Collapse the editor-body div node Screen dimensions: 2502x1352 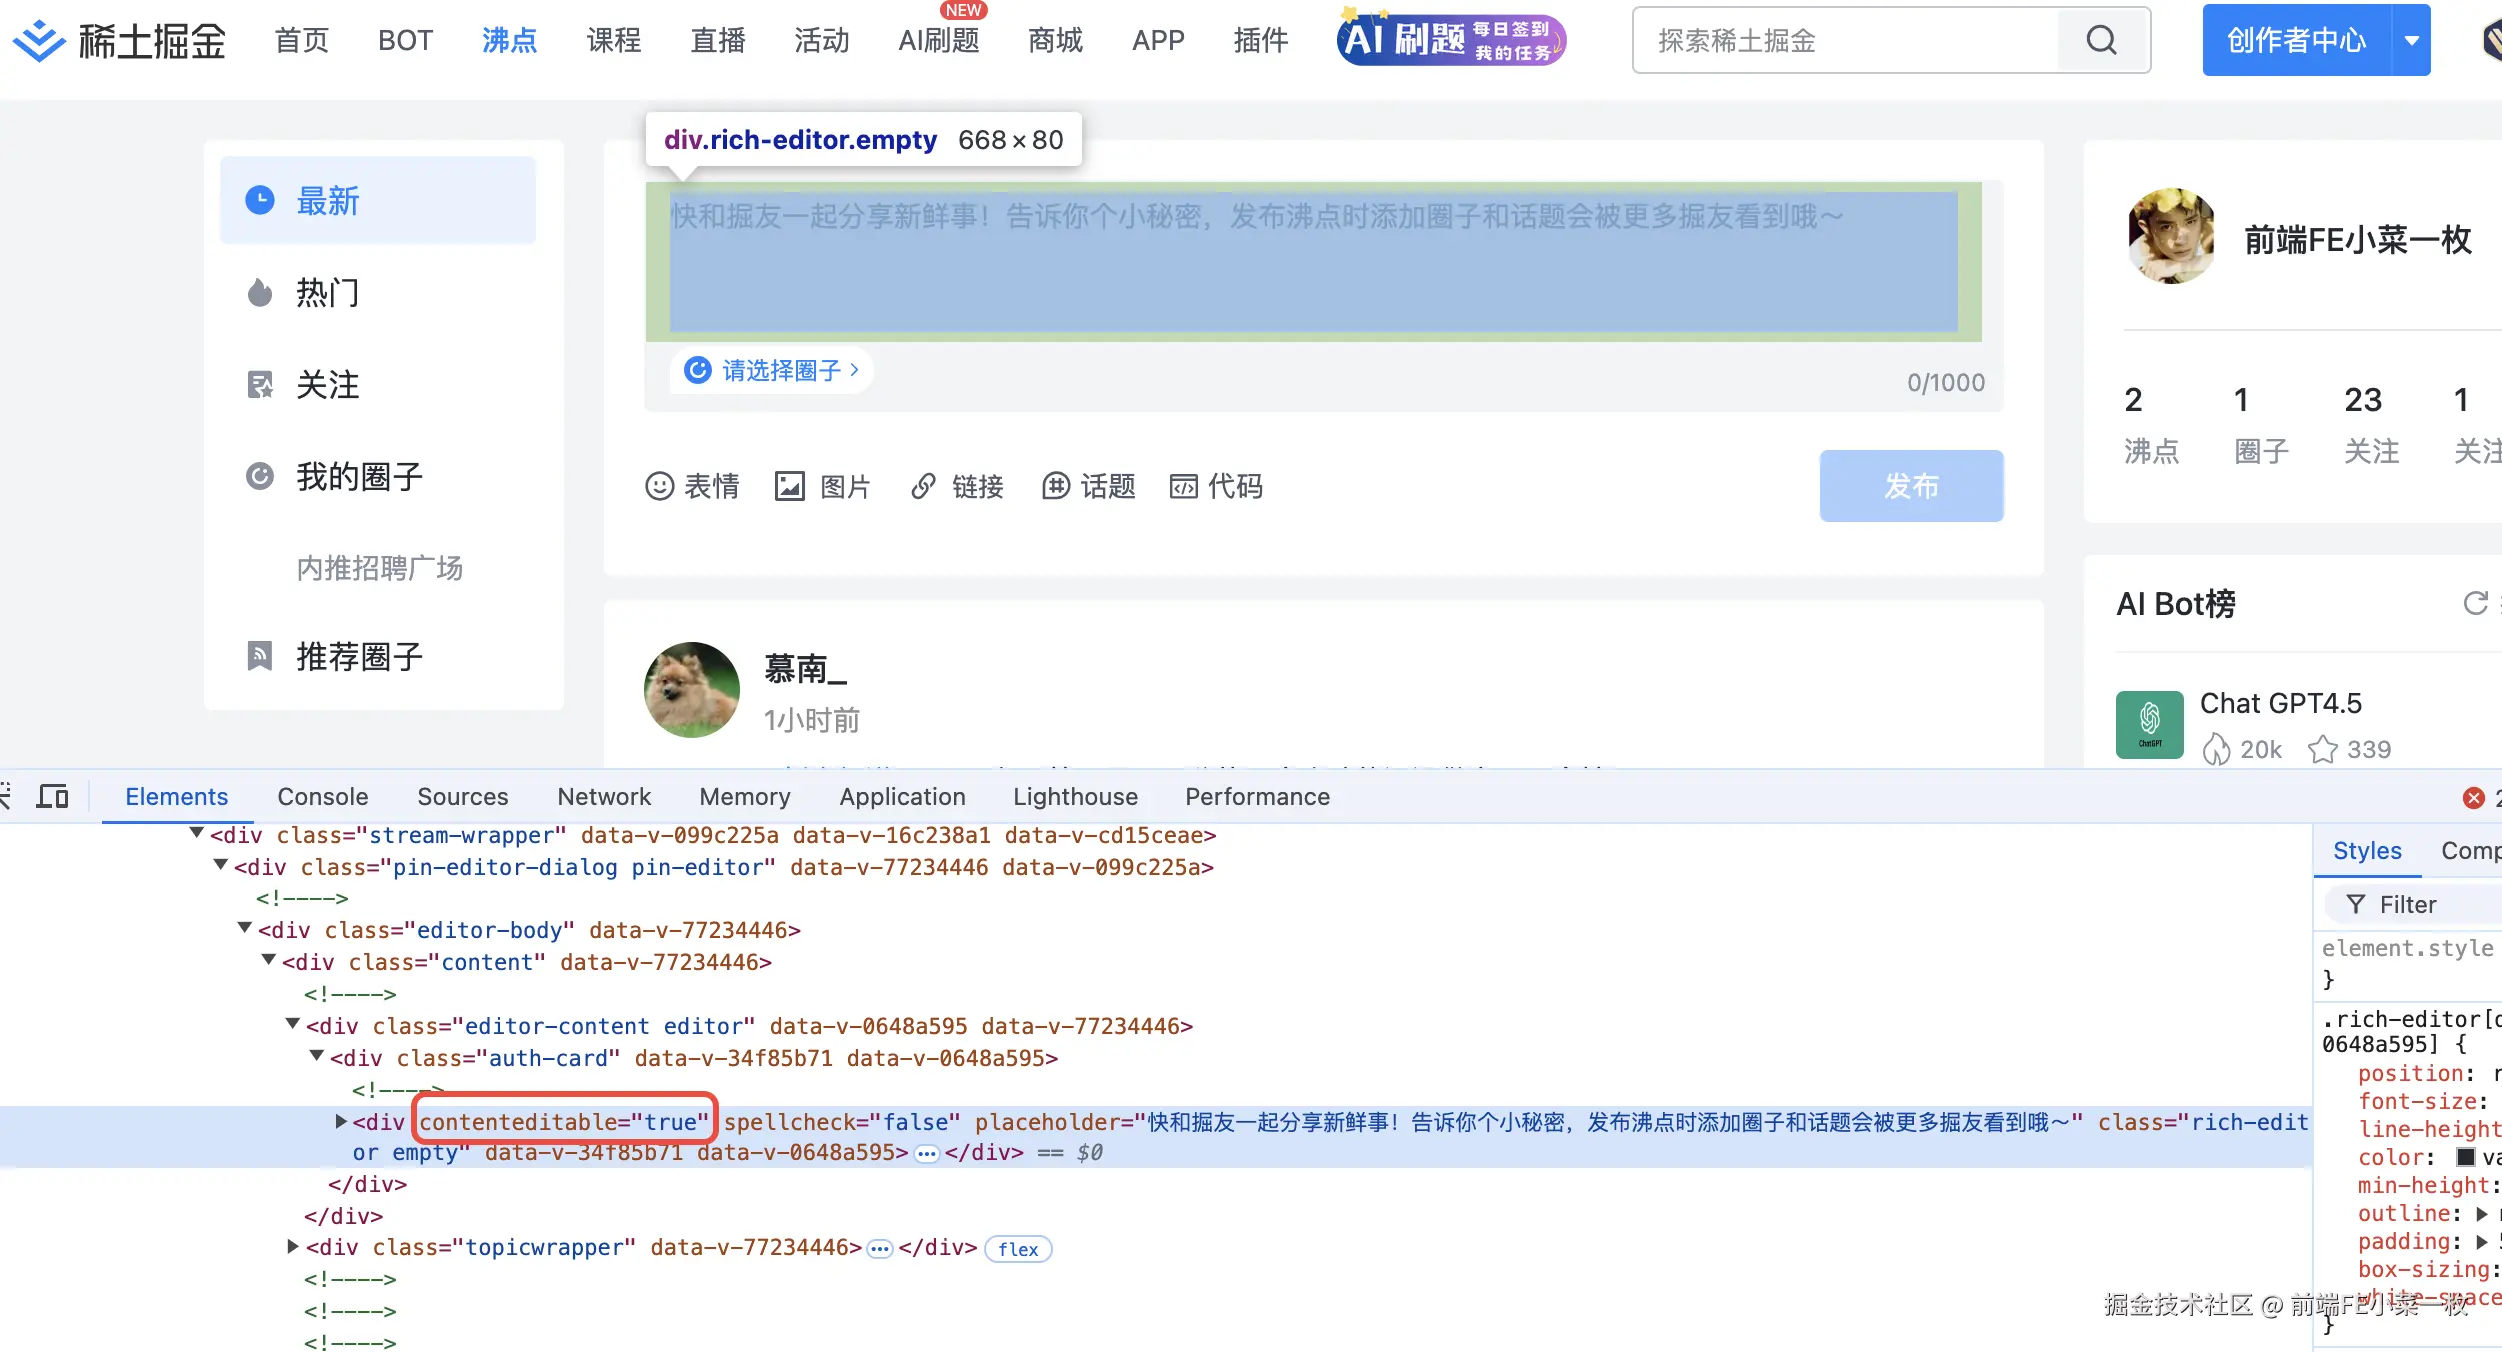(x=244, y=929)
